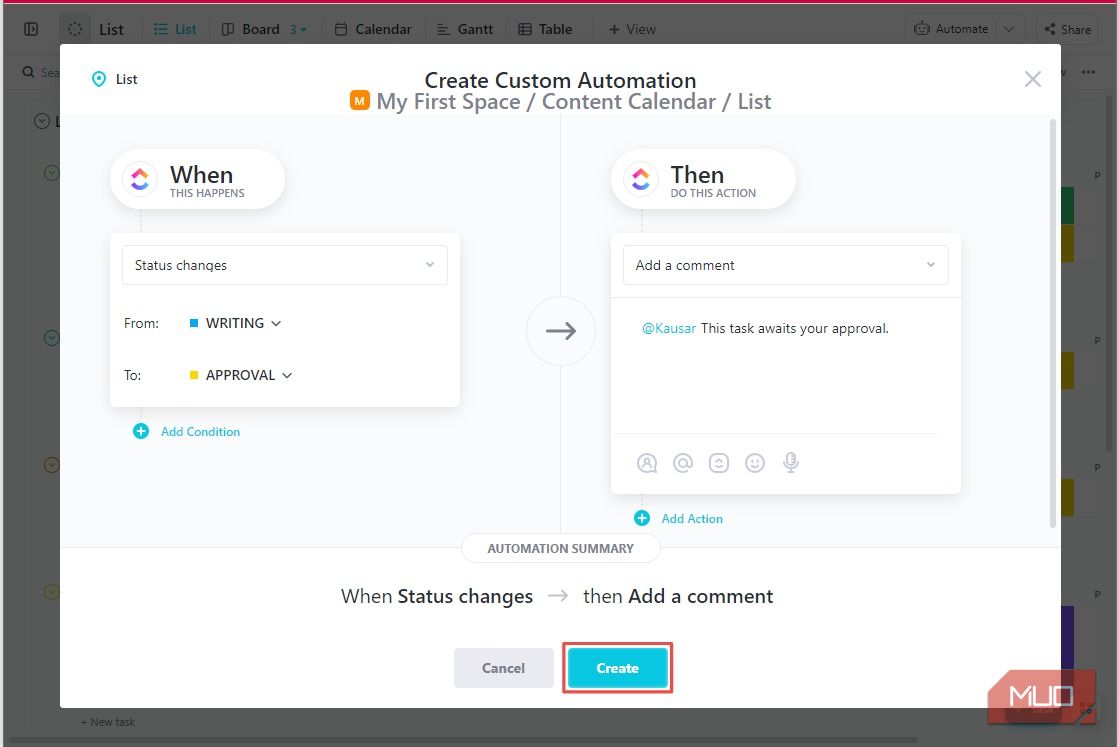Click the dialog's vertical scrollbar
The height and width of the screenshot is (747, 1118).
click(1051, 320)
